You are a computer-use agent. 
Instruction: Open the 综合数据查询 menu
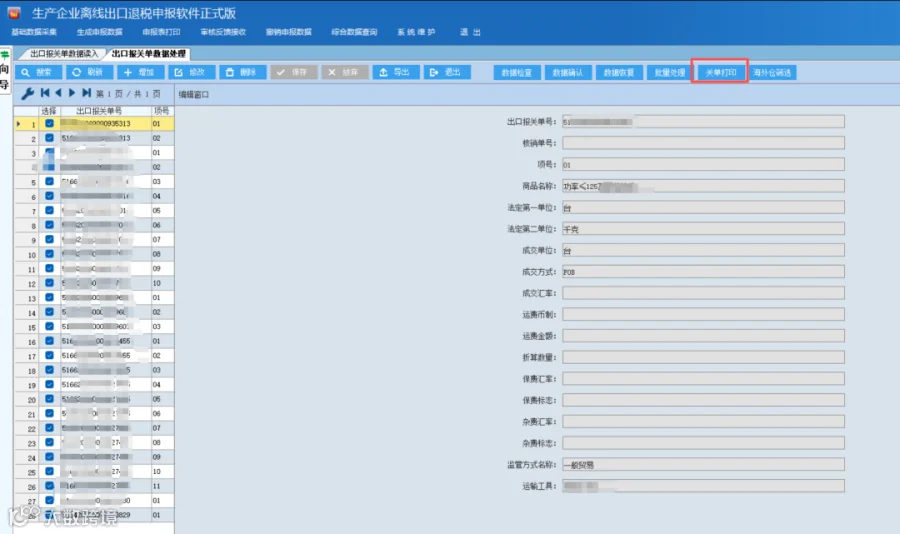coord(354,32)
